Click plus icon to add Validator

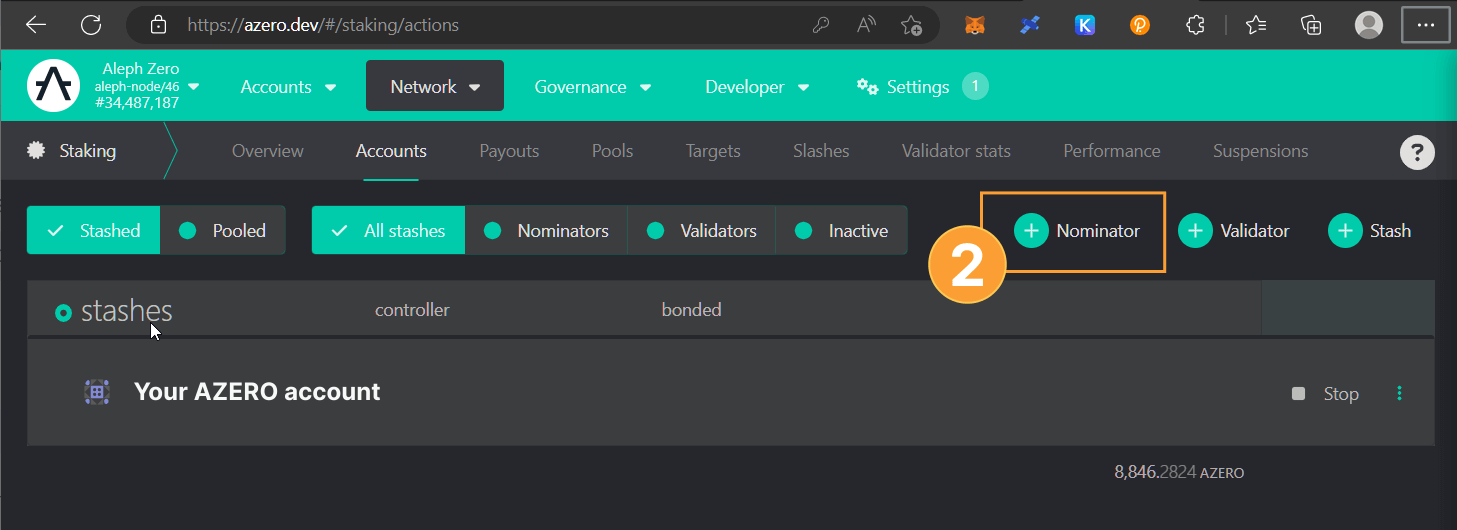point(1196,231)
